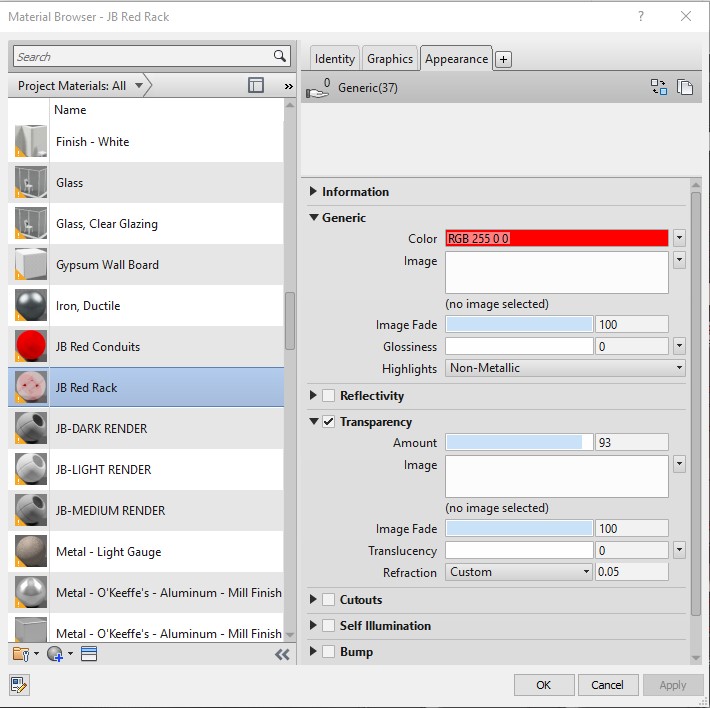Open the Refraction Custom dropdown

[519, 572]
